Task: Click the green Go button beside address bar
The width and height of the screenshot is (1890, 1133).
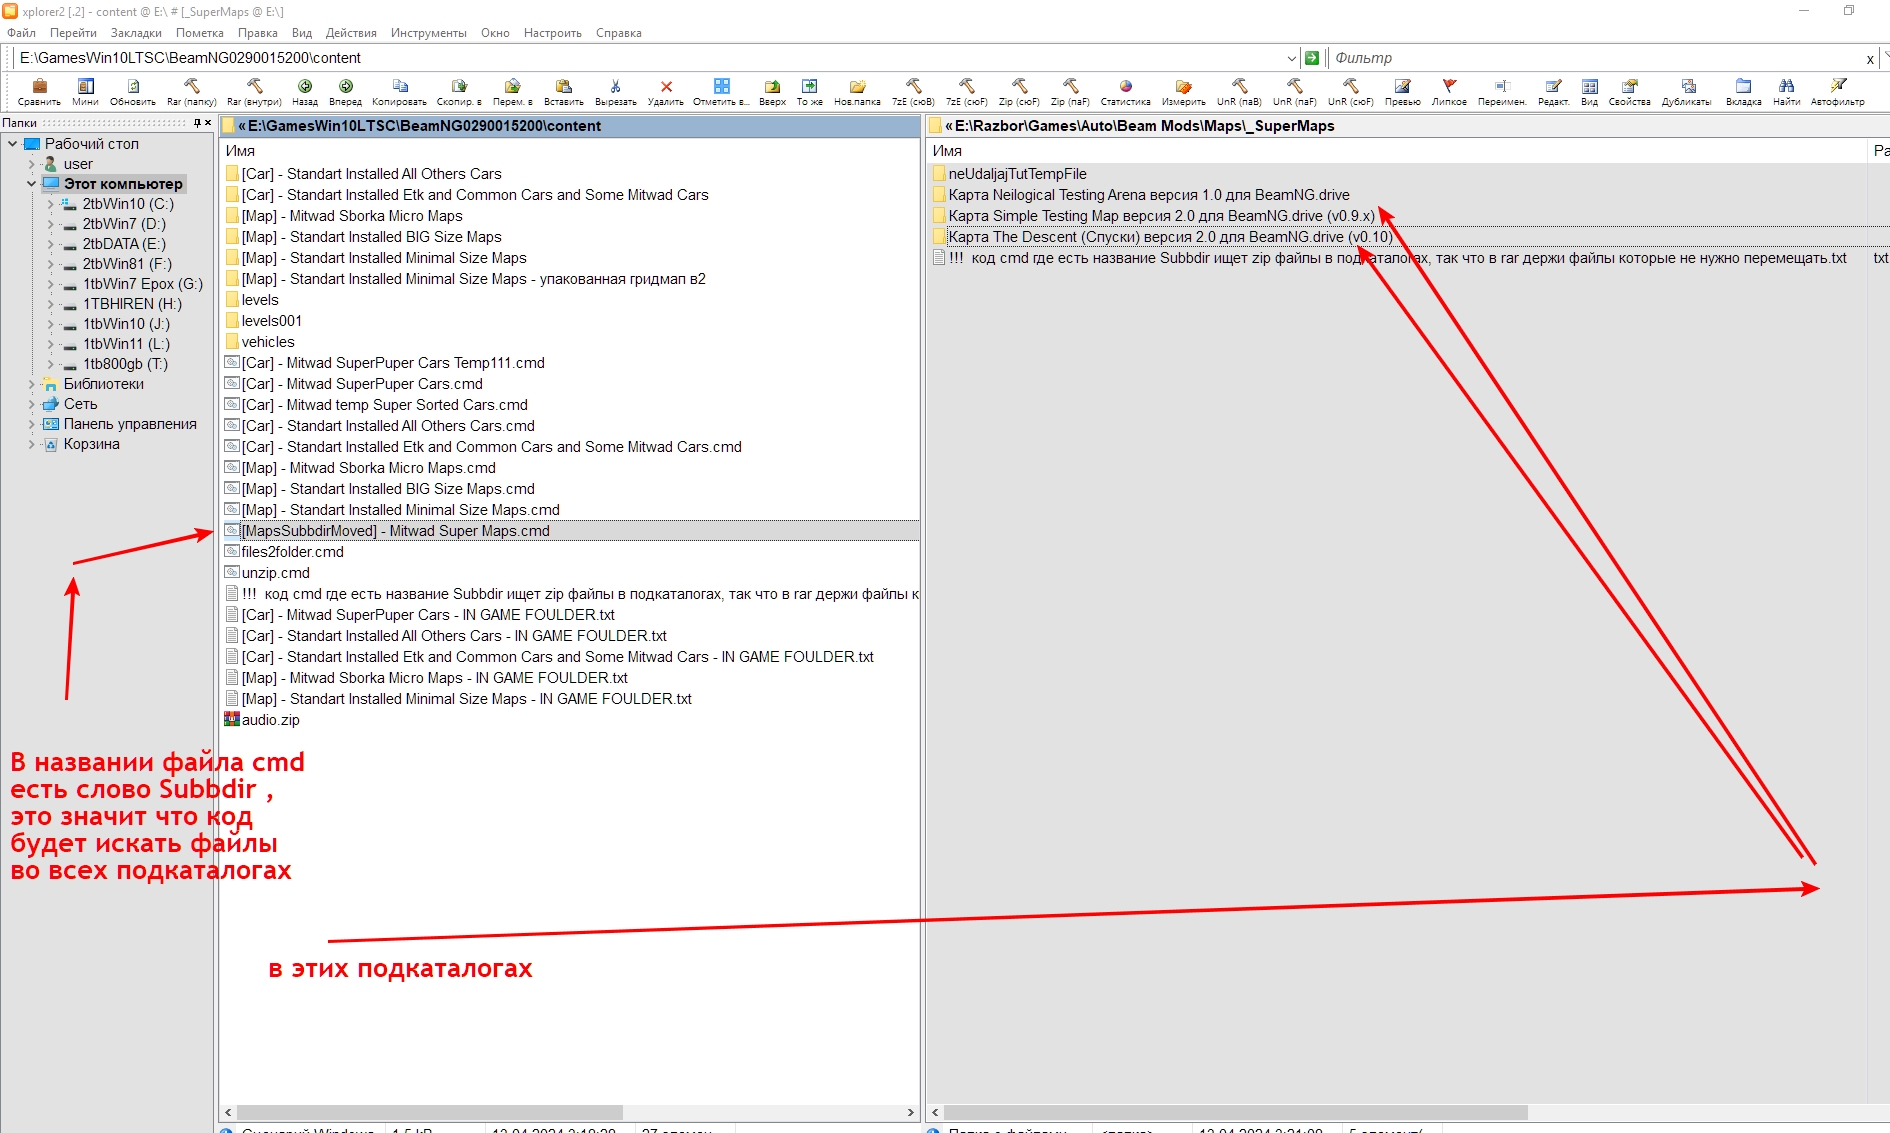Action: tap(1312, 58)
